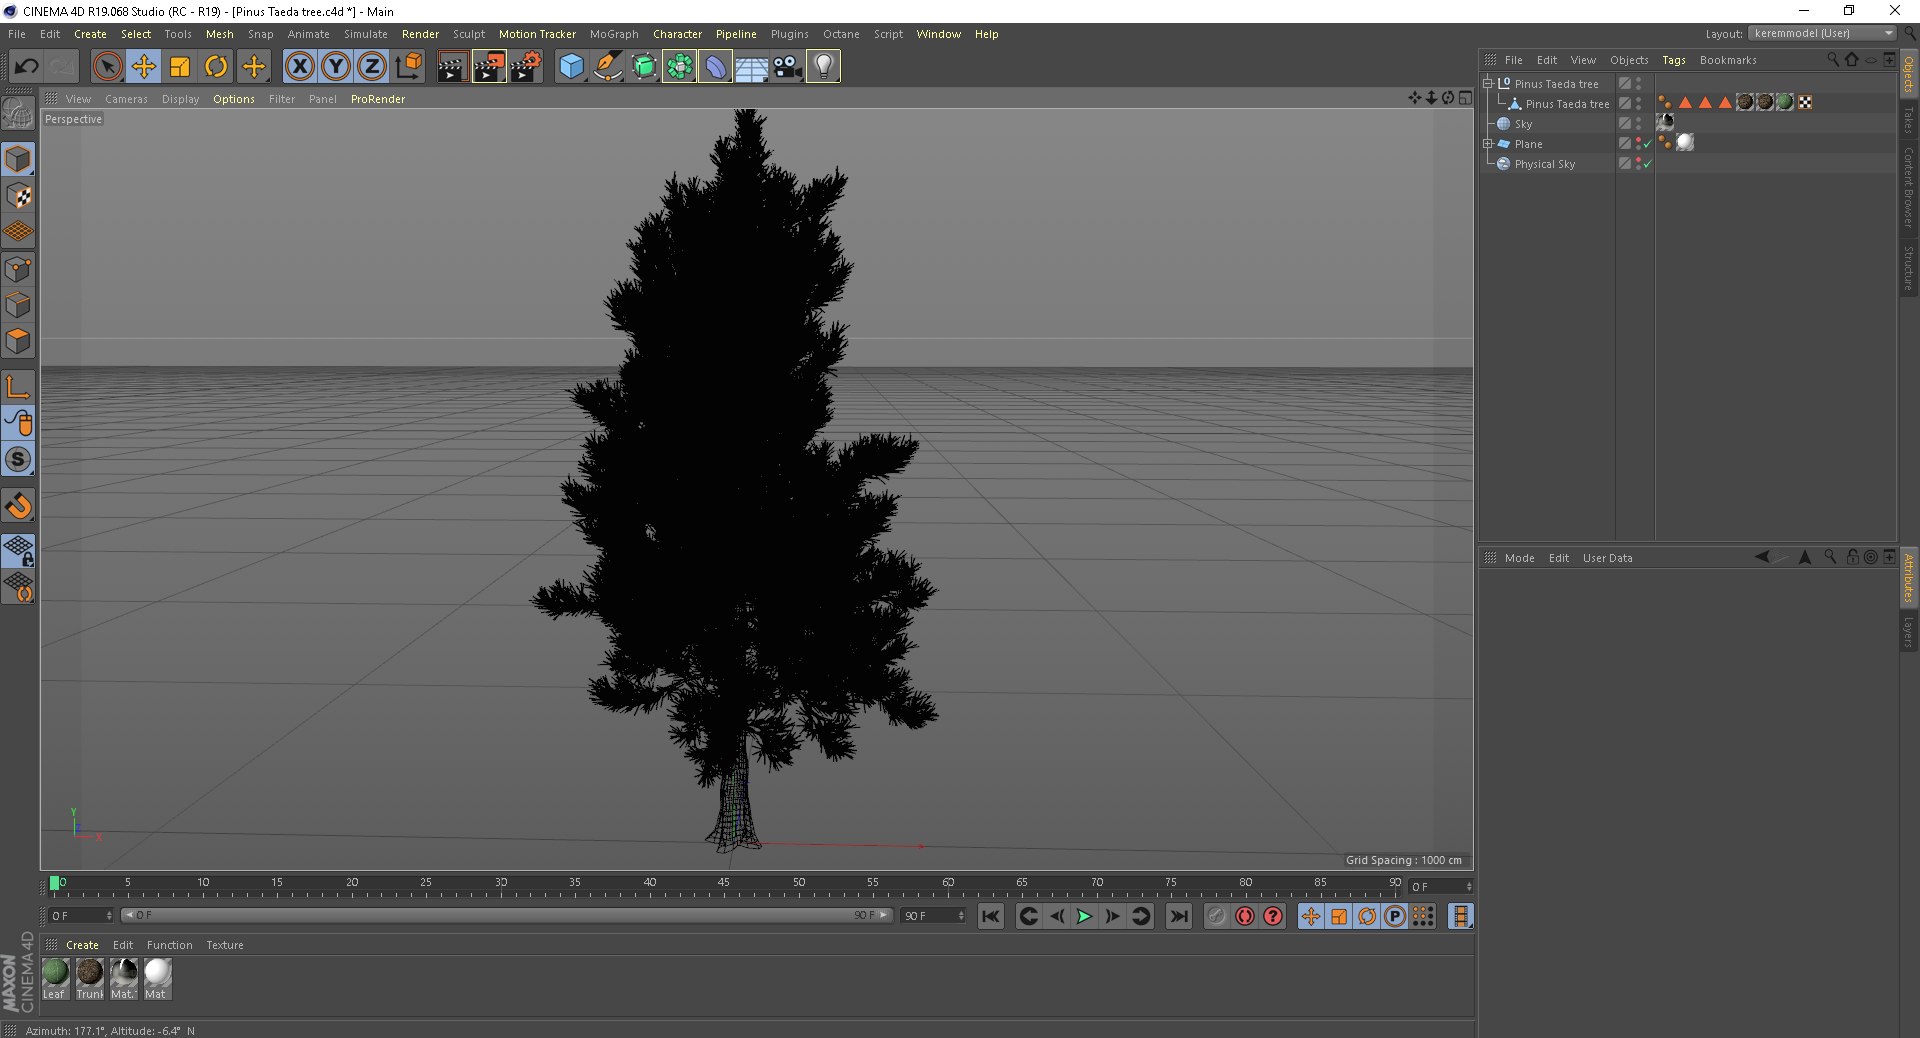Open Object Manager Tags menu

tap(1674, 60)
